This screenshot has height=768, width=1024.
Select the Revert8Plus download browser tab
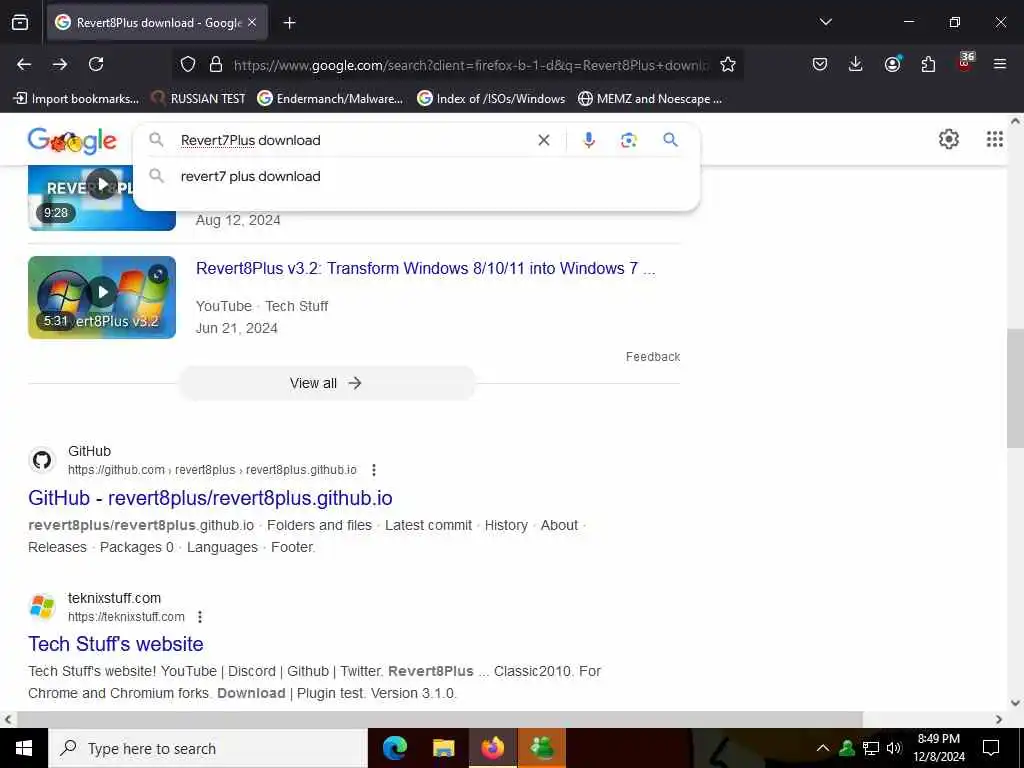click(157, 23)
